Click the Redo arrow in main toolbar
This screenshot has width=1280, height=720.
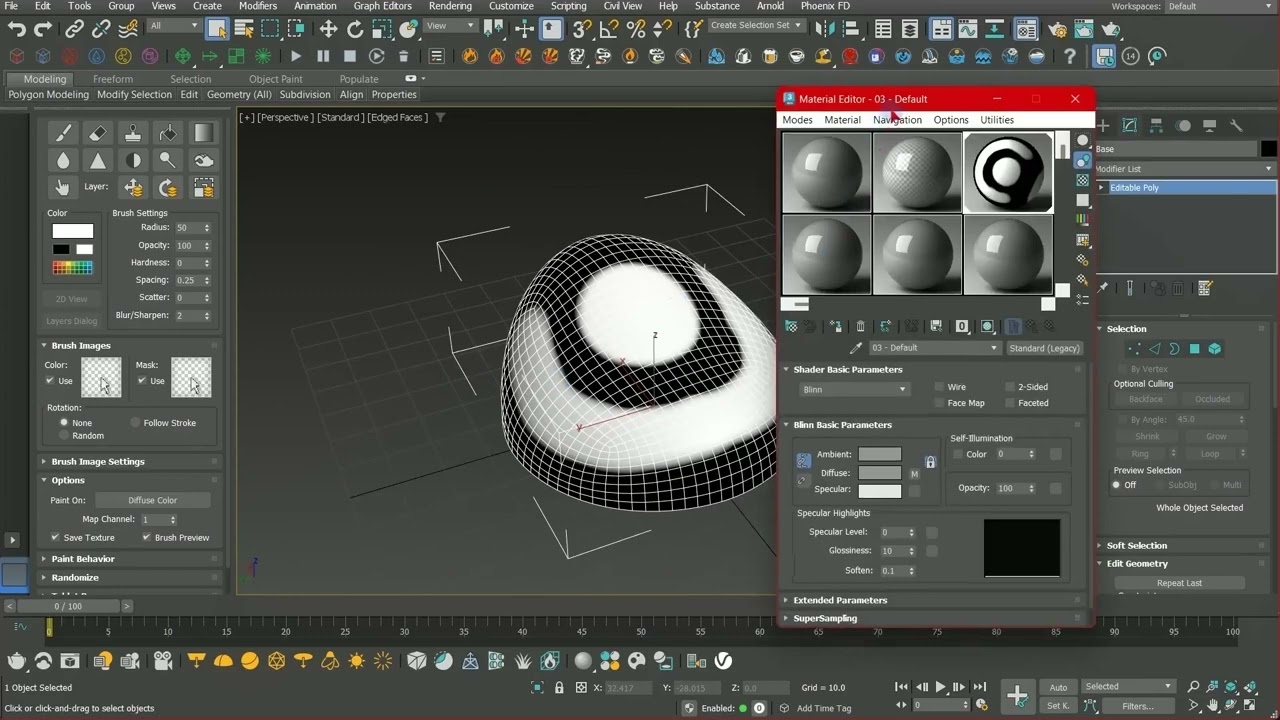coord(44,29)
